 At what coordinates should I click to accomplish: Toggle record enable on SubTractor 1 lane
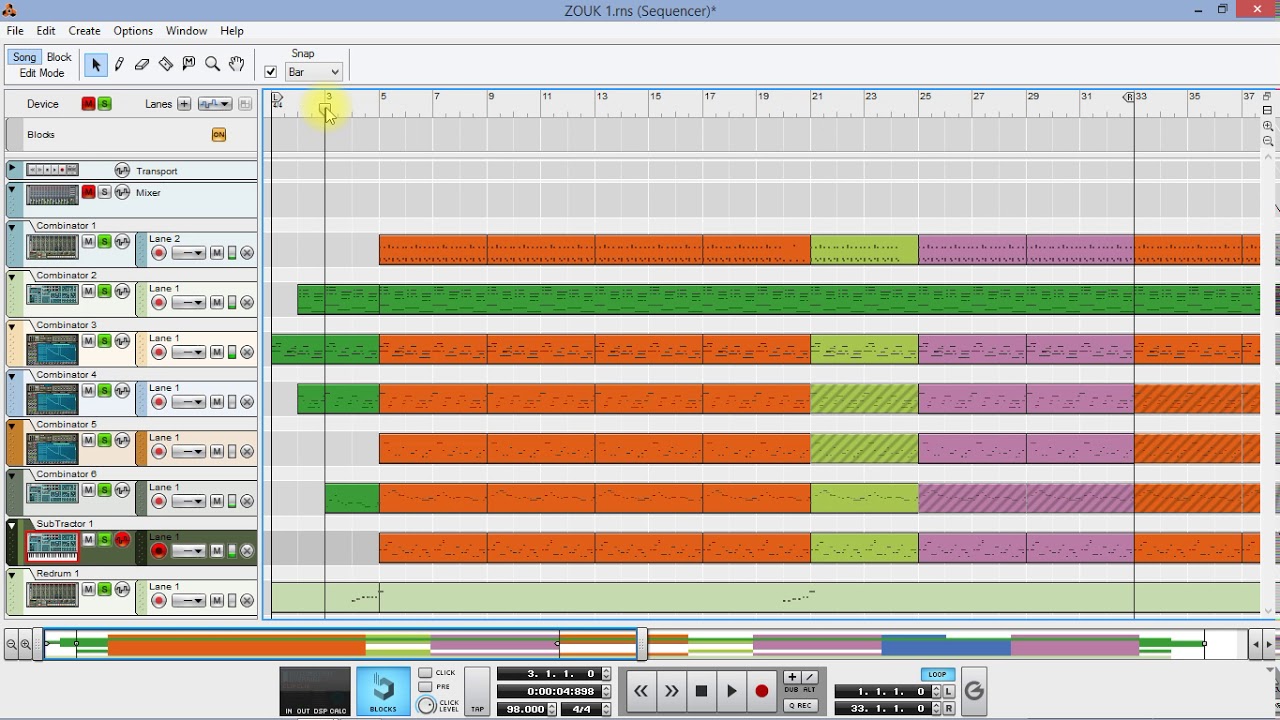point(159,551)
